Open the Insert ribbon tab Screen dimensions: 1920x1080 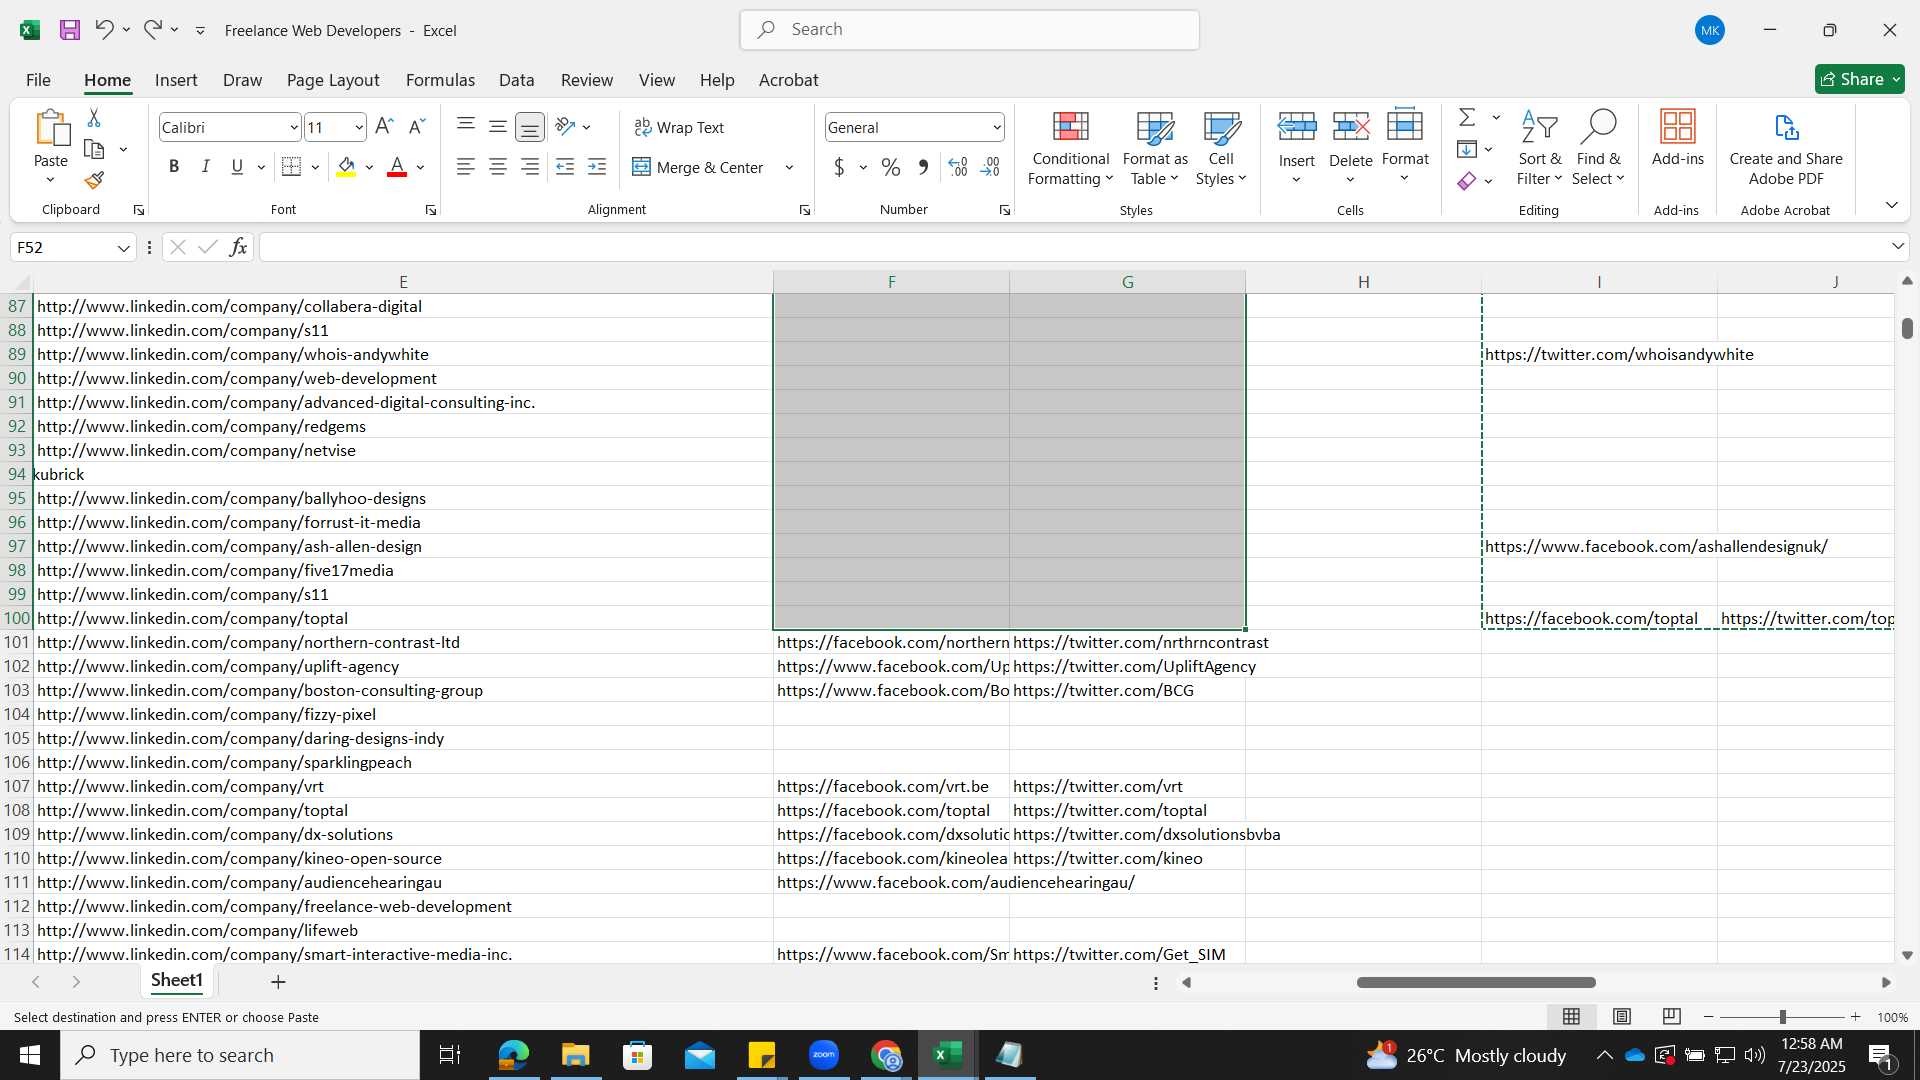click(176, 79)
